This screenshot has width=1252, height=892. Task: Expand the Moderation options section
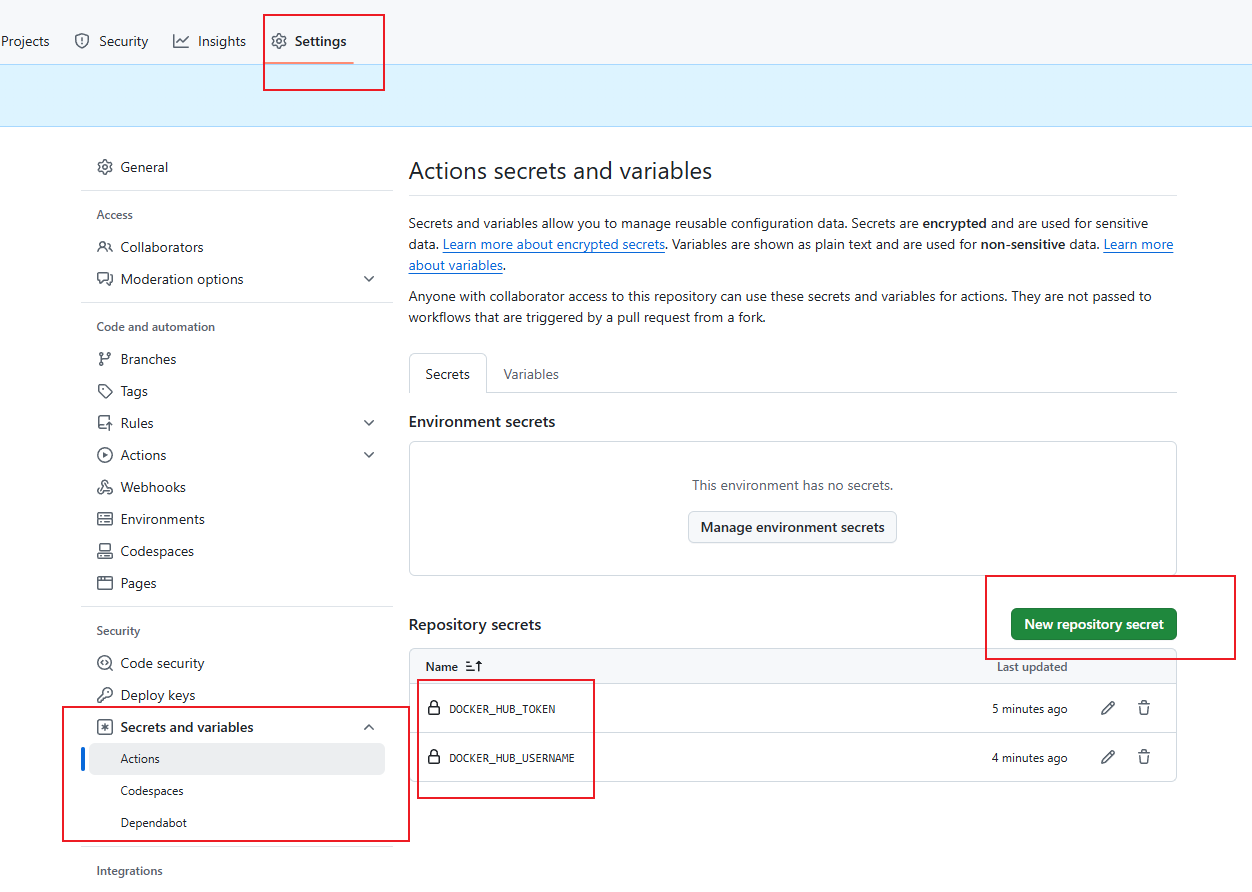pos(369,279)
